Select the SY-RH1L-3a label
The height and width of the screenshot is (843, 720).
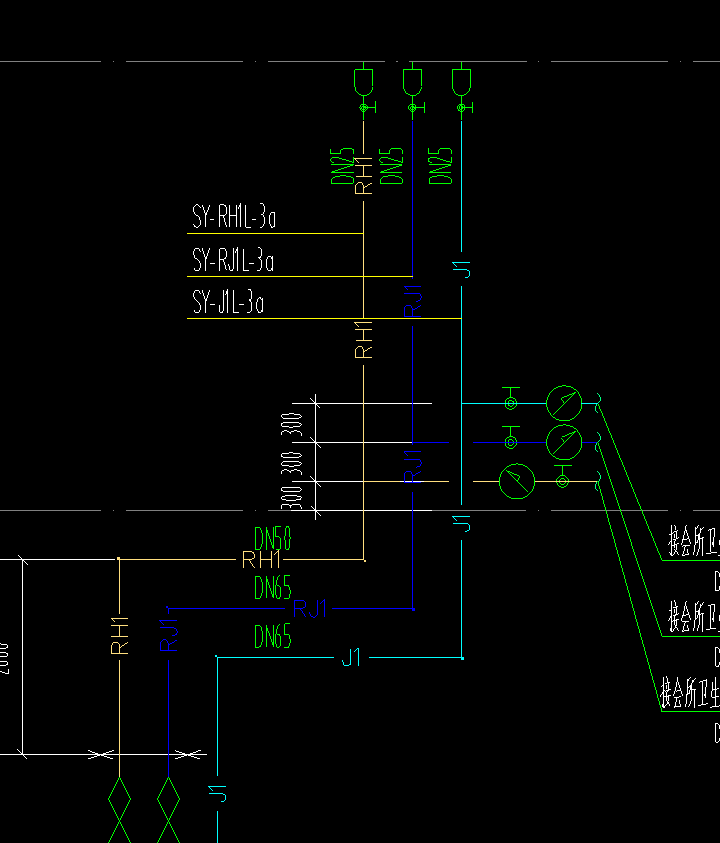click(x=234, y=216)
